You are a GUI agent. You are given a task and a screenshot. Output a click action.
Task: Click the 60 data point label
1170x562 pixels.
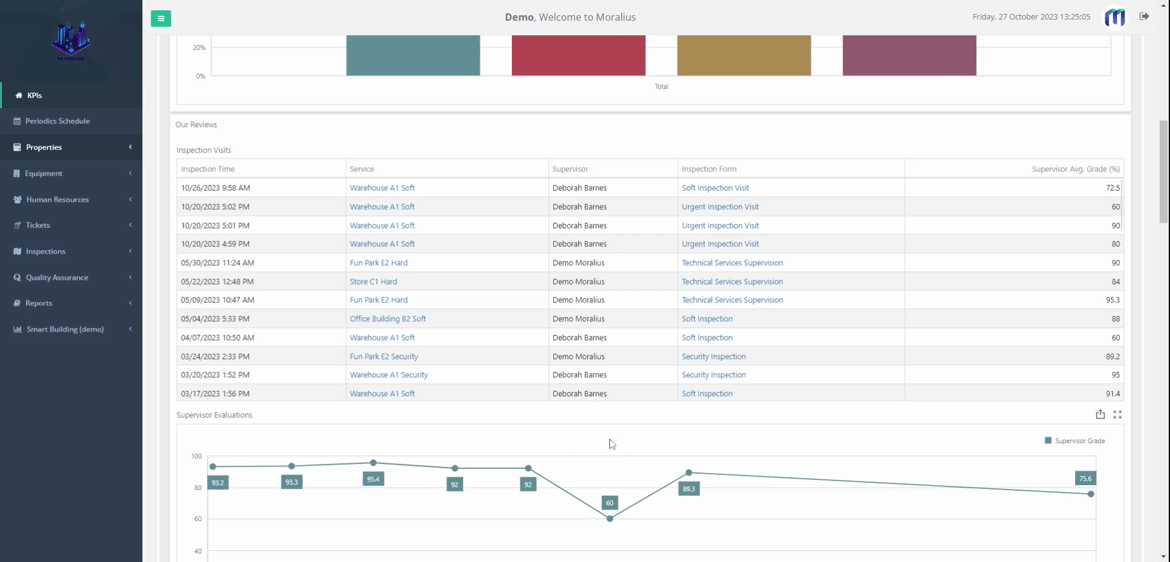click(x=610, y=503)
